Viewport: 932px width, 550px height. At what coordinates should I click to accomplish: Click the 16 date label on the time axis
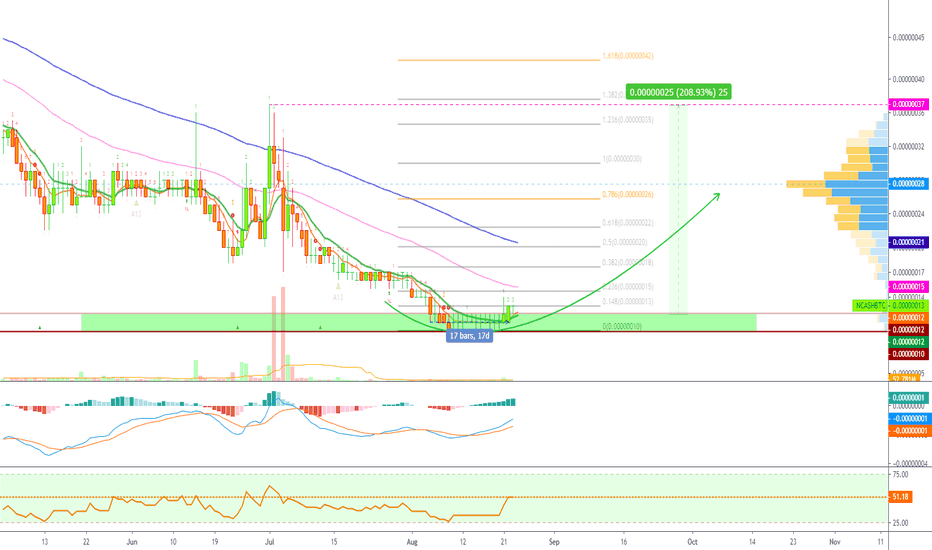tap(624, 542)
